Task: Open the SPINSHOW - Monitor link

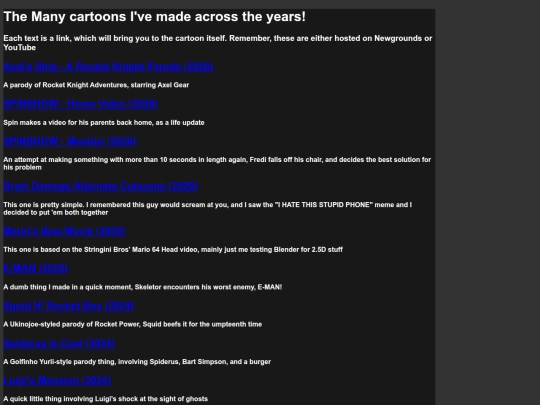Action: [70, 142]
